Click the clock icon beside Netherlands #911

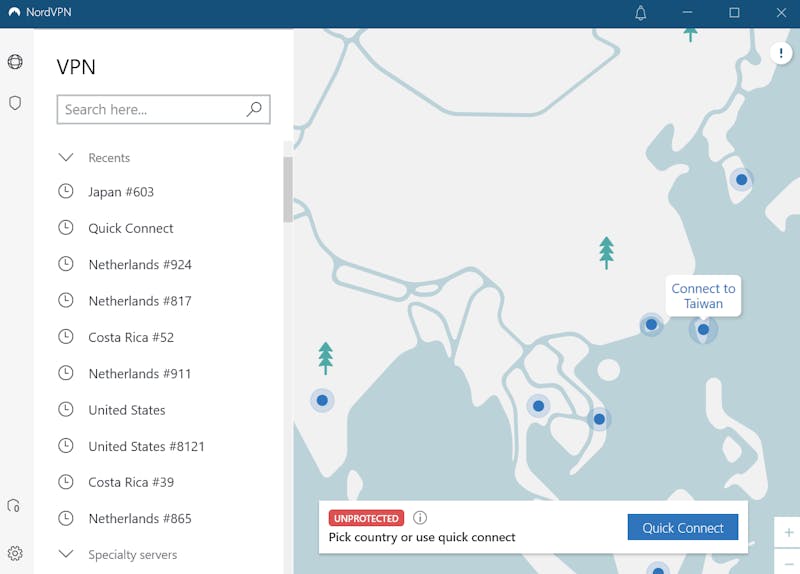[x=65, y=373]
